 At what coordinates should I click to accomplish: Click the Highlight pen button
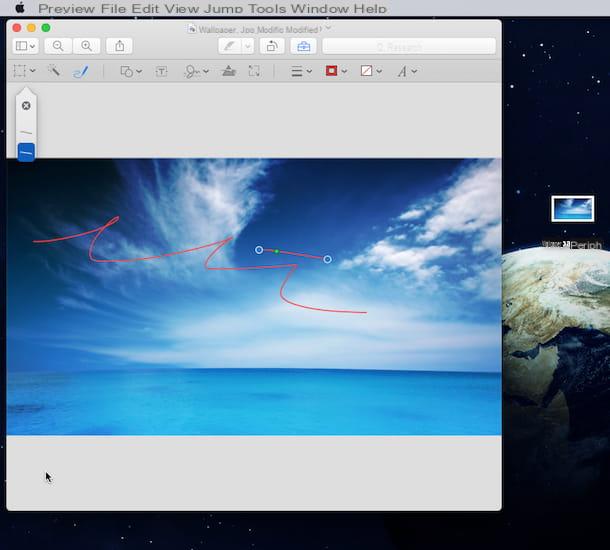point(230,46)
